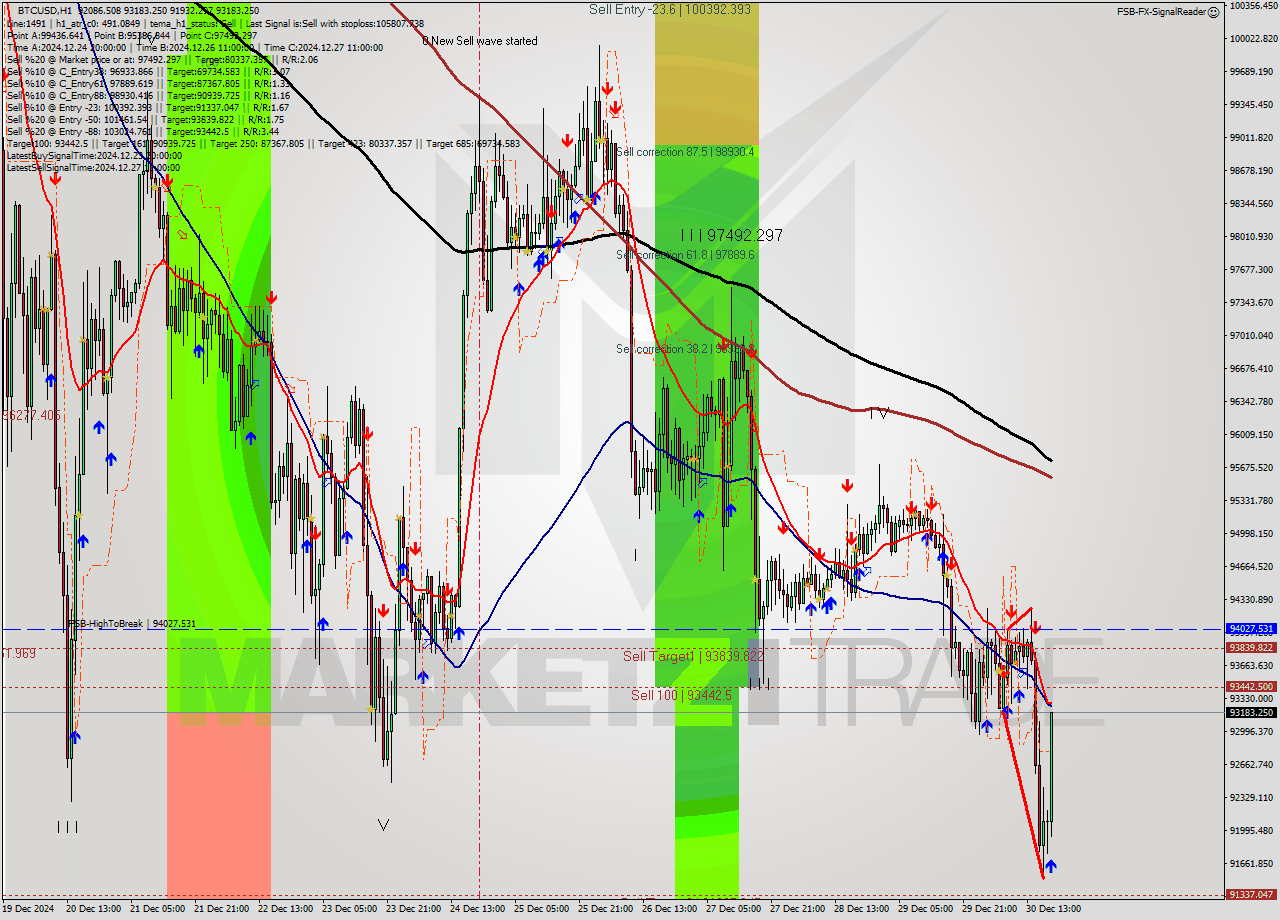Click the 'Sell 100 | 93442.5' label
The image size is (1280, 920).
pyautogui.click(x=681, y=695)
